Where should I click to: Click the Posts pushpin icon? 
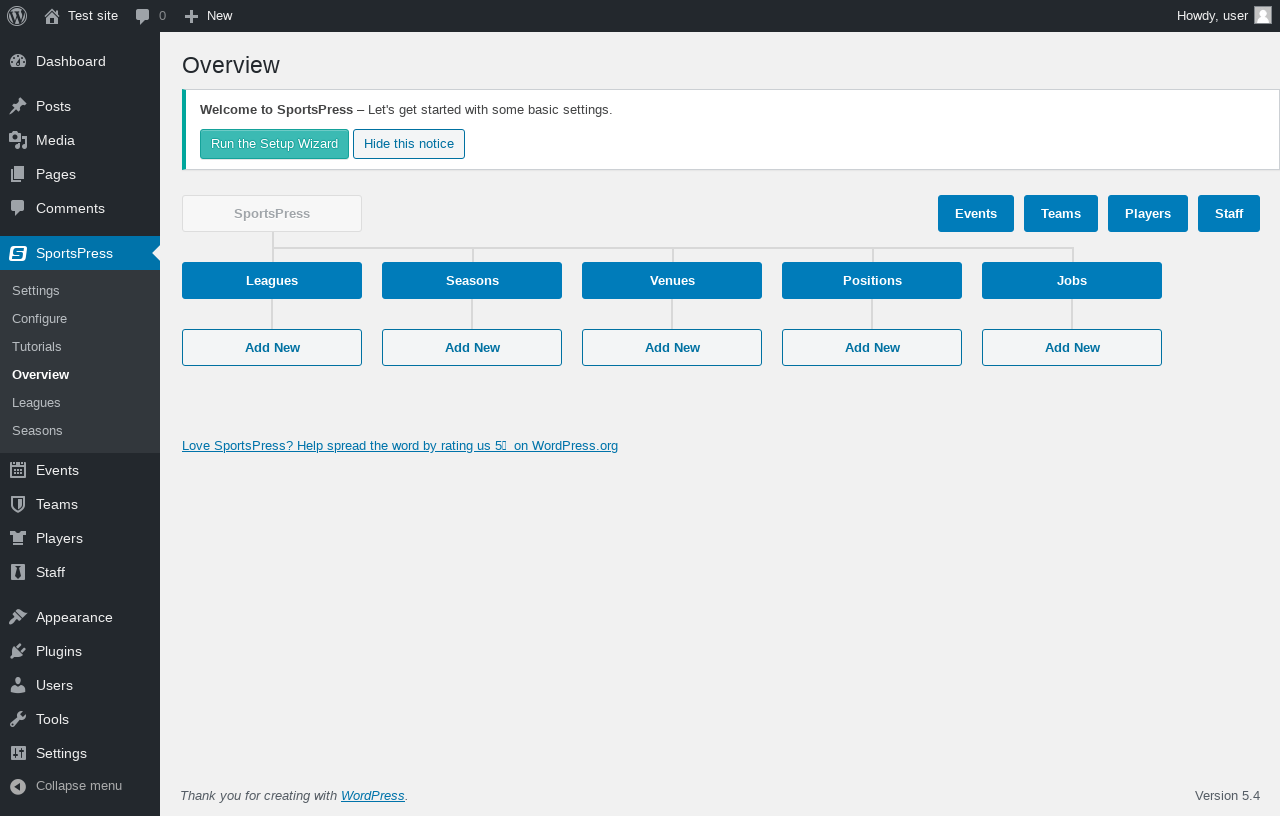click(x=18, y=106)
